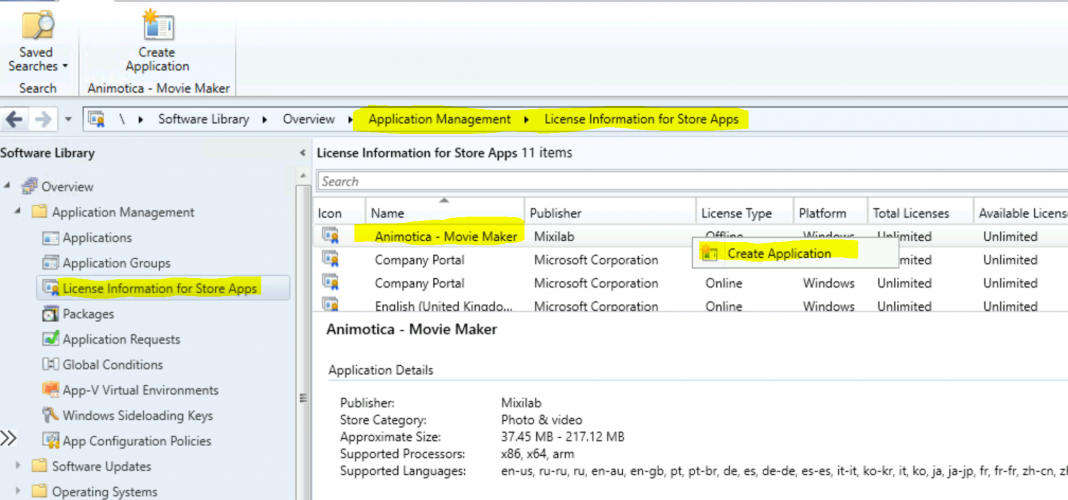
Task: Select Software Library in breadcrumb
Action: 204,119
